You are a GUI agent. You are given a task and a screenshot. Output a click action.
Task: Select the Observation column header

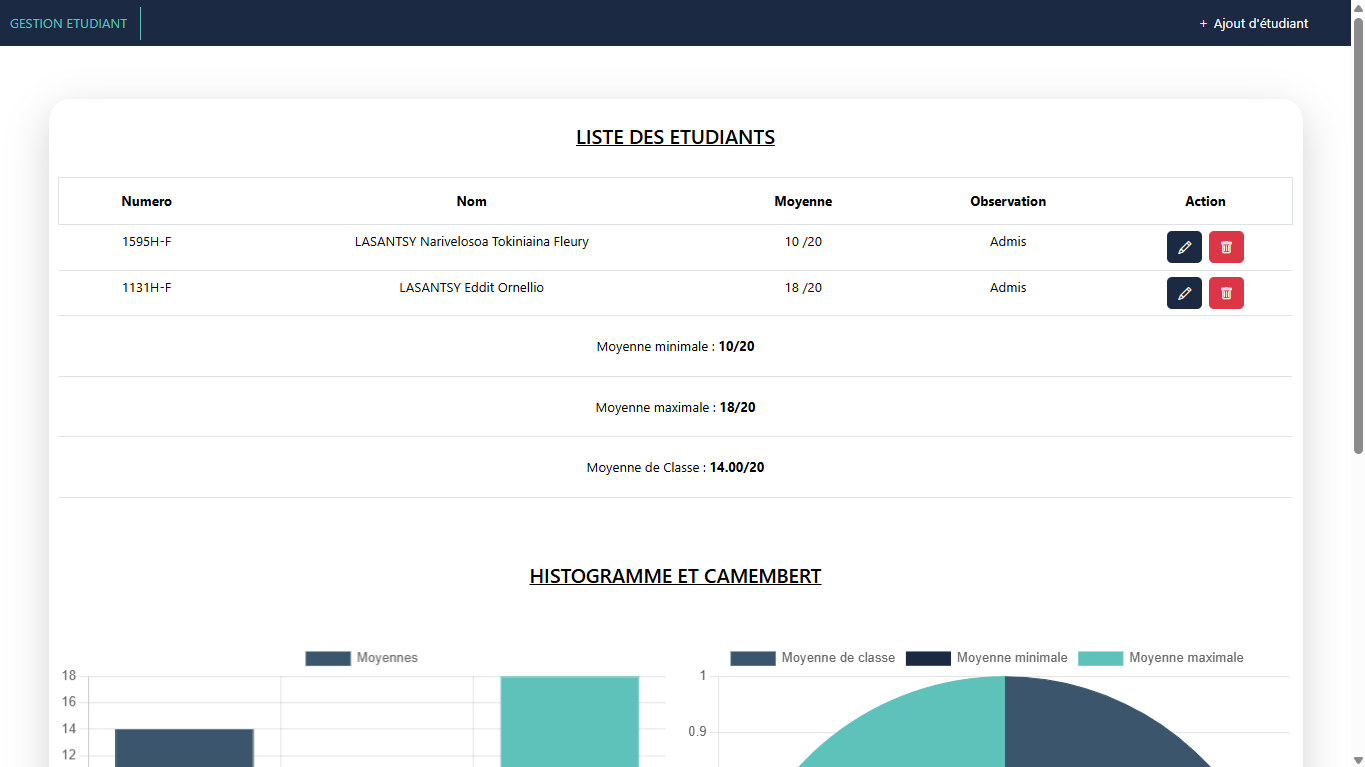coord(1008,201)
